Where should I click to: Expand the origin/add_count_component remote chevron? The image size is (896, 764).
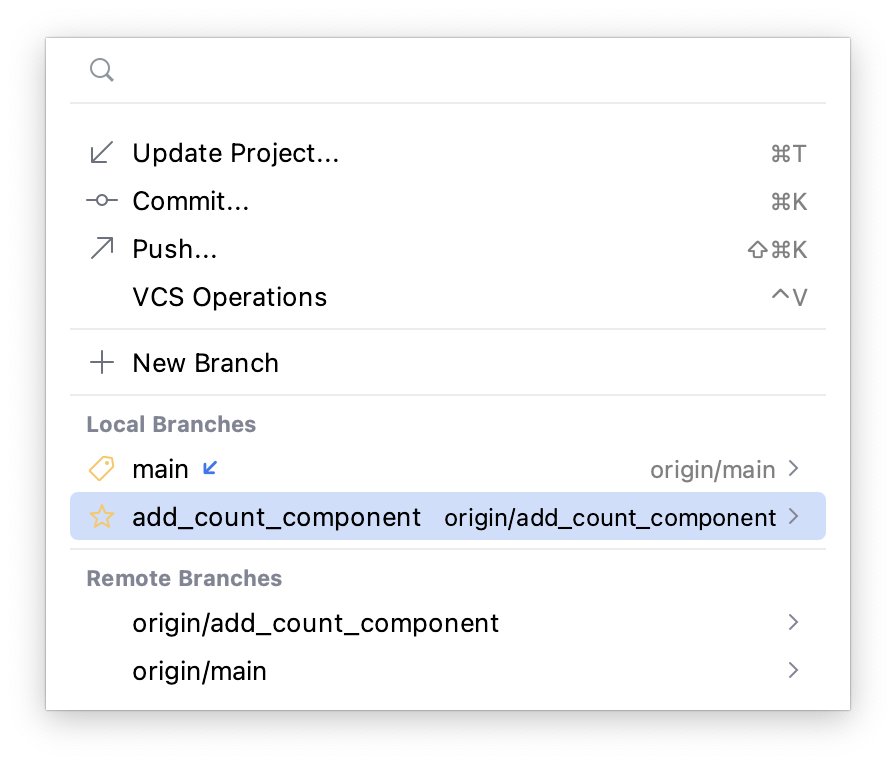coord(794,623)
